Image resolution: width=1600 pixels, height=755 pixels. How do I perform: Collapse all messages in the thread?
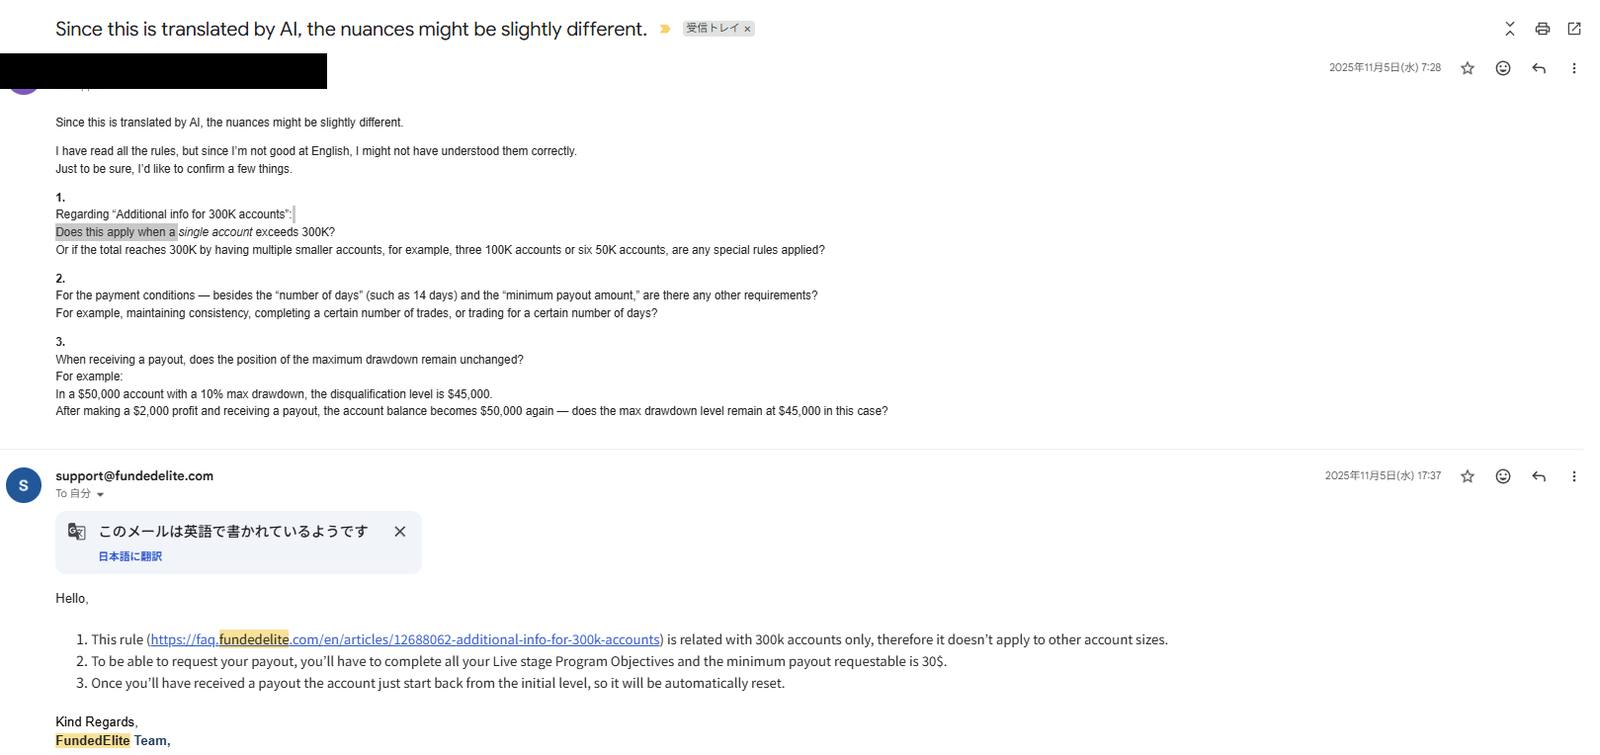pos(1510,29)
